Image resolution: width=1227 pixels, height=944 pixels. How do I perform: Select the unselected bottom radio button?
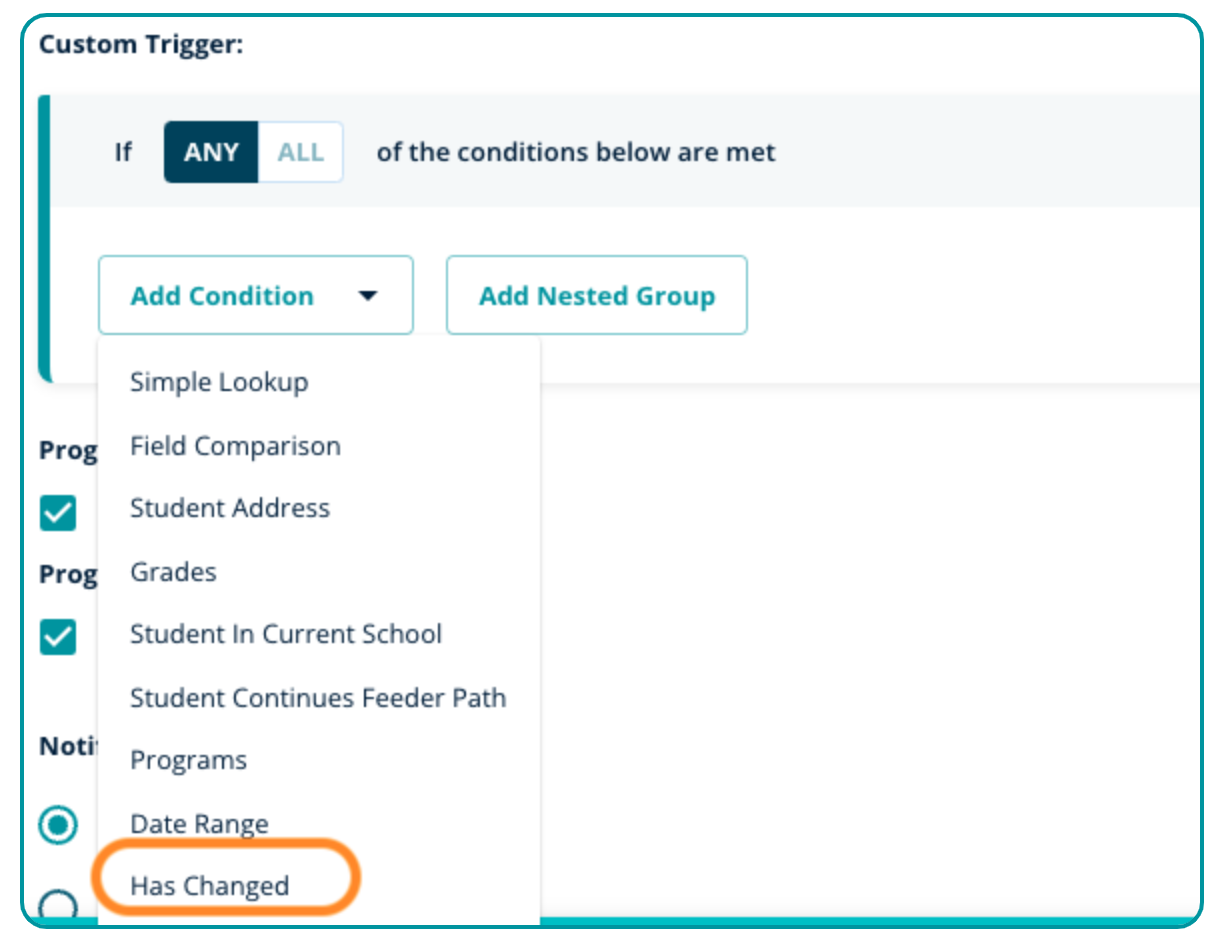58,905
